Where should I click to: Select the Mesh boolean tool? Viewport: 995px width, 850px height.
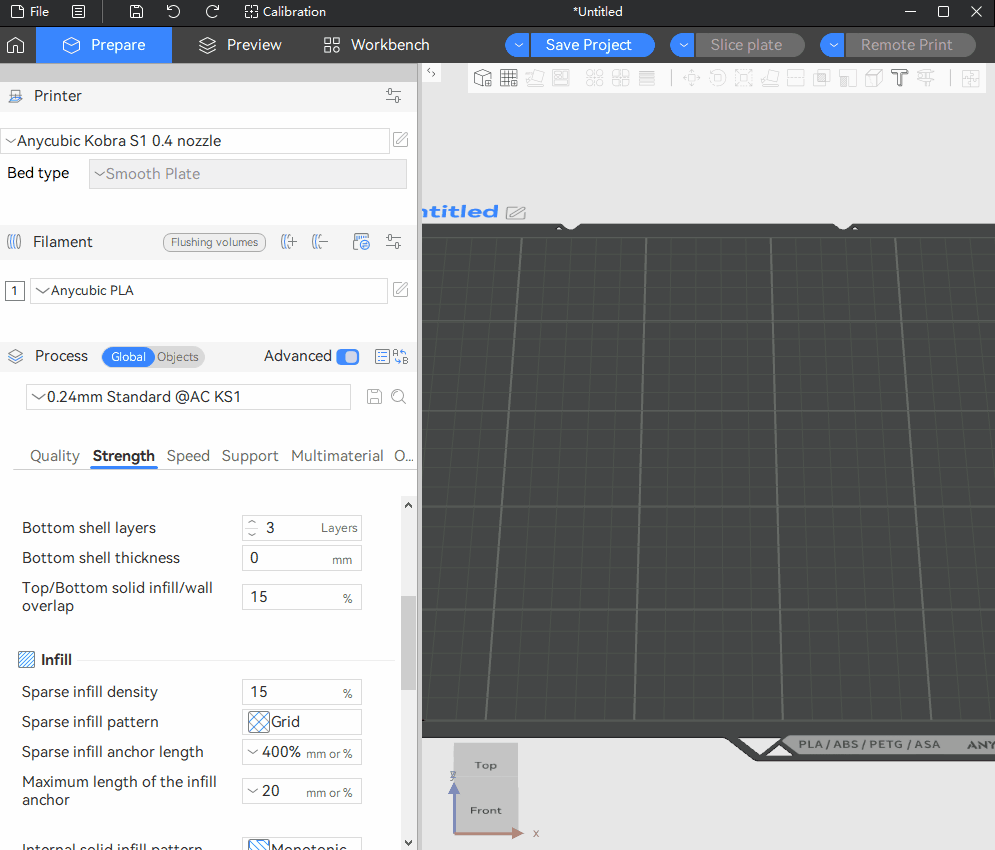tap(822, 78)
